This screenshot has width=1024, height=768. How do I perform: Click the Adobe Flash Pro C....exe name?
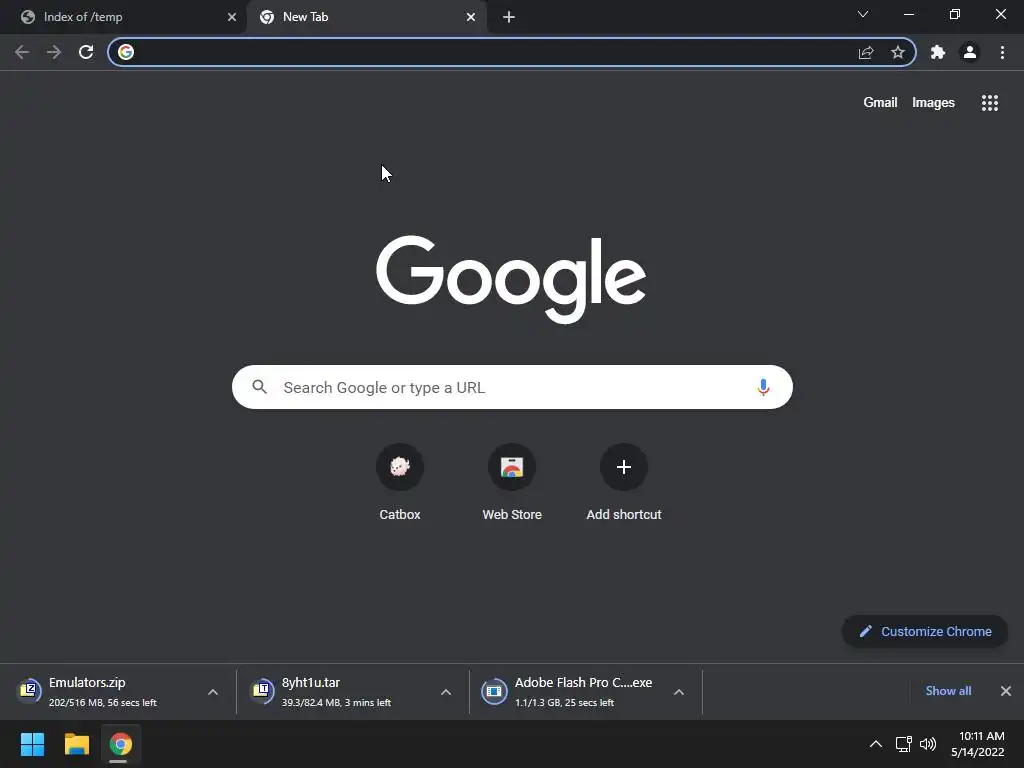point(583,682)
